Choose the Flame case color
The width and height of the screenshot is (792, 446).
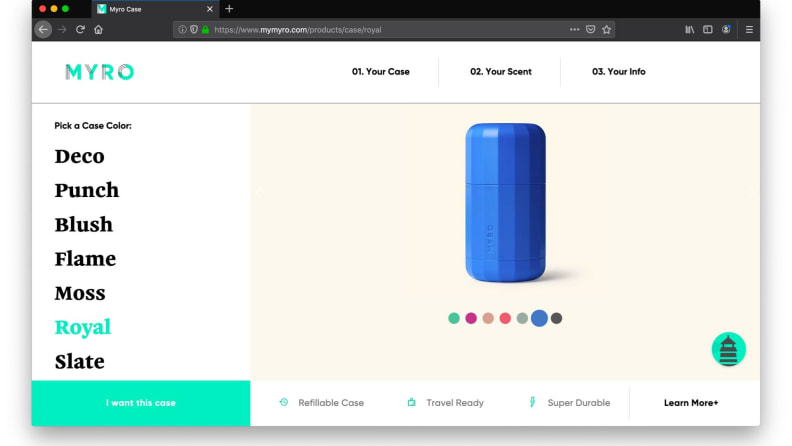(85, 259)
